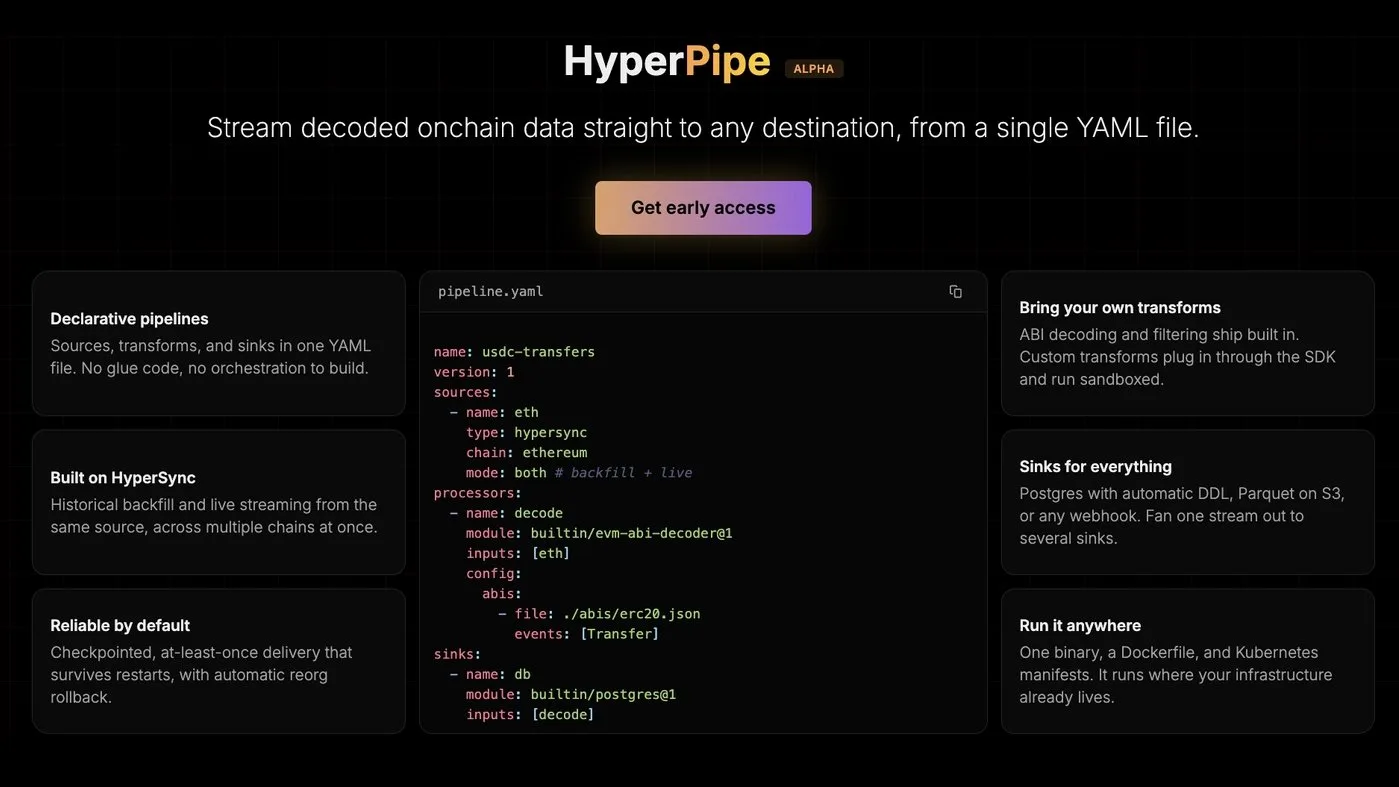Click the 'name: decode' code line
This screenshot has height=787, width=1399.
click(506, 513)
